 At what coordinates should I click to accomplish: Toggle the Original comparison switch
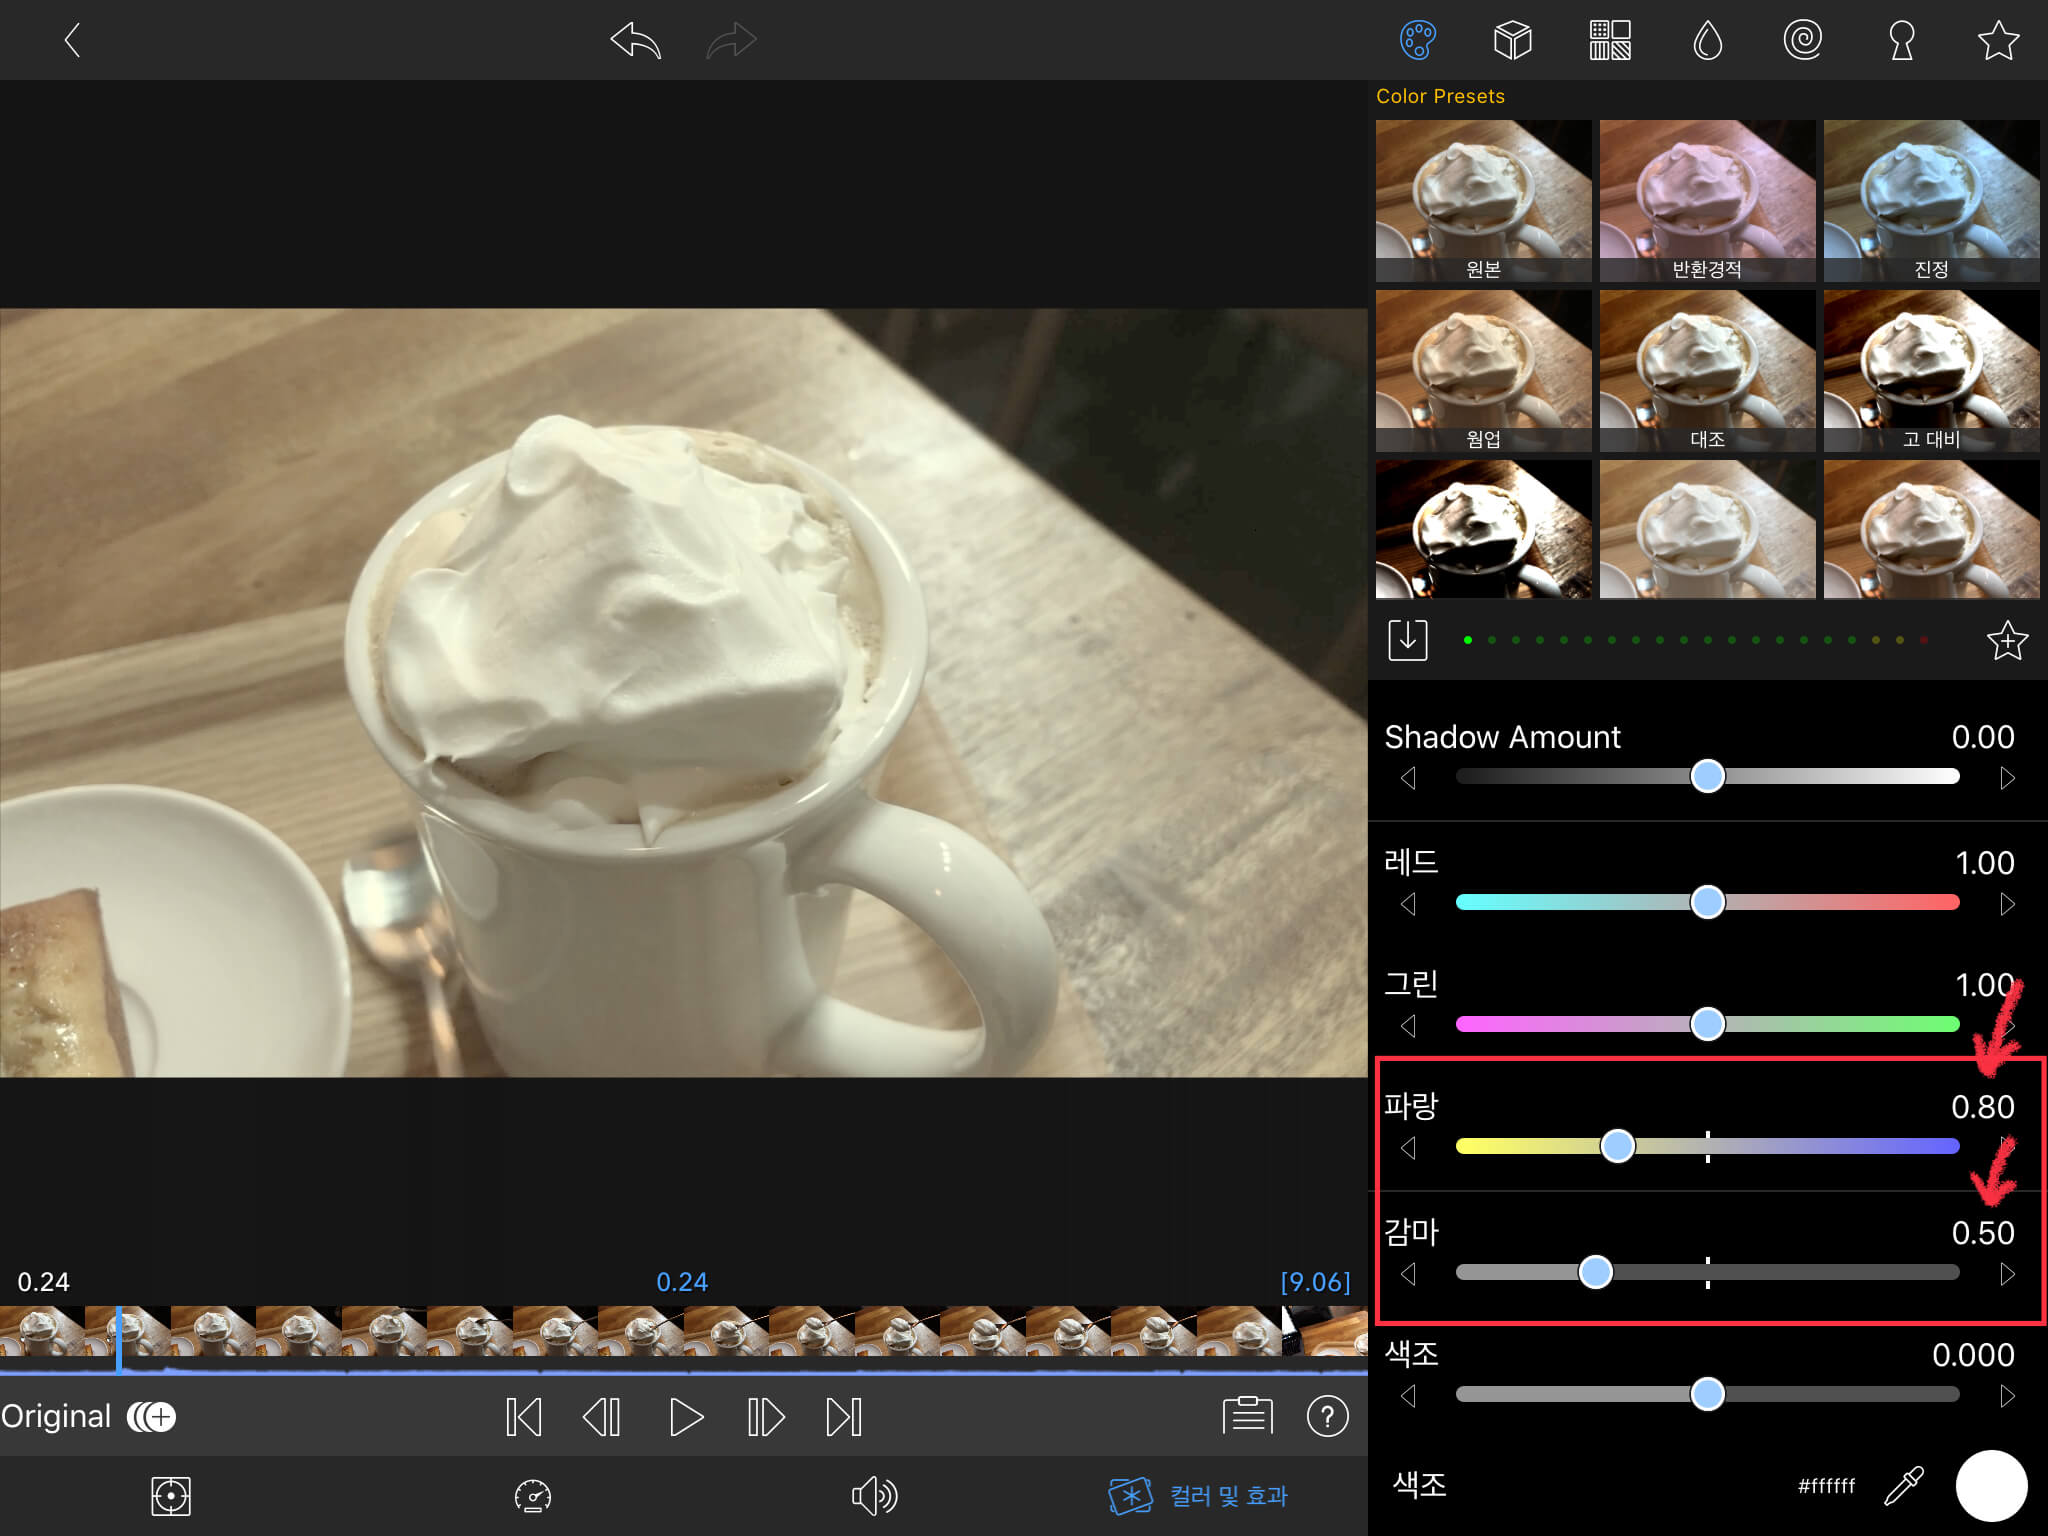pyautogui.click(x=151, y=1416)
